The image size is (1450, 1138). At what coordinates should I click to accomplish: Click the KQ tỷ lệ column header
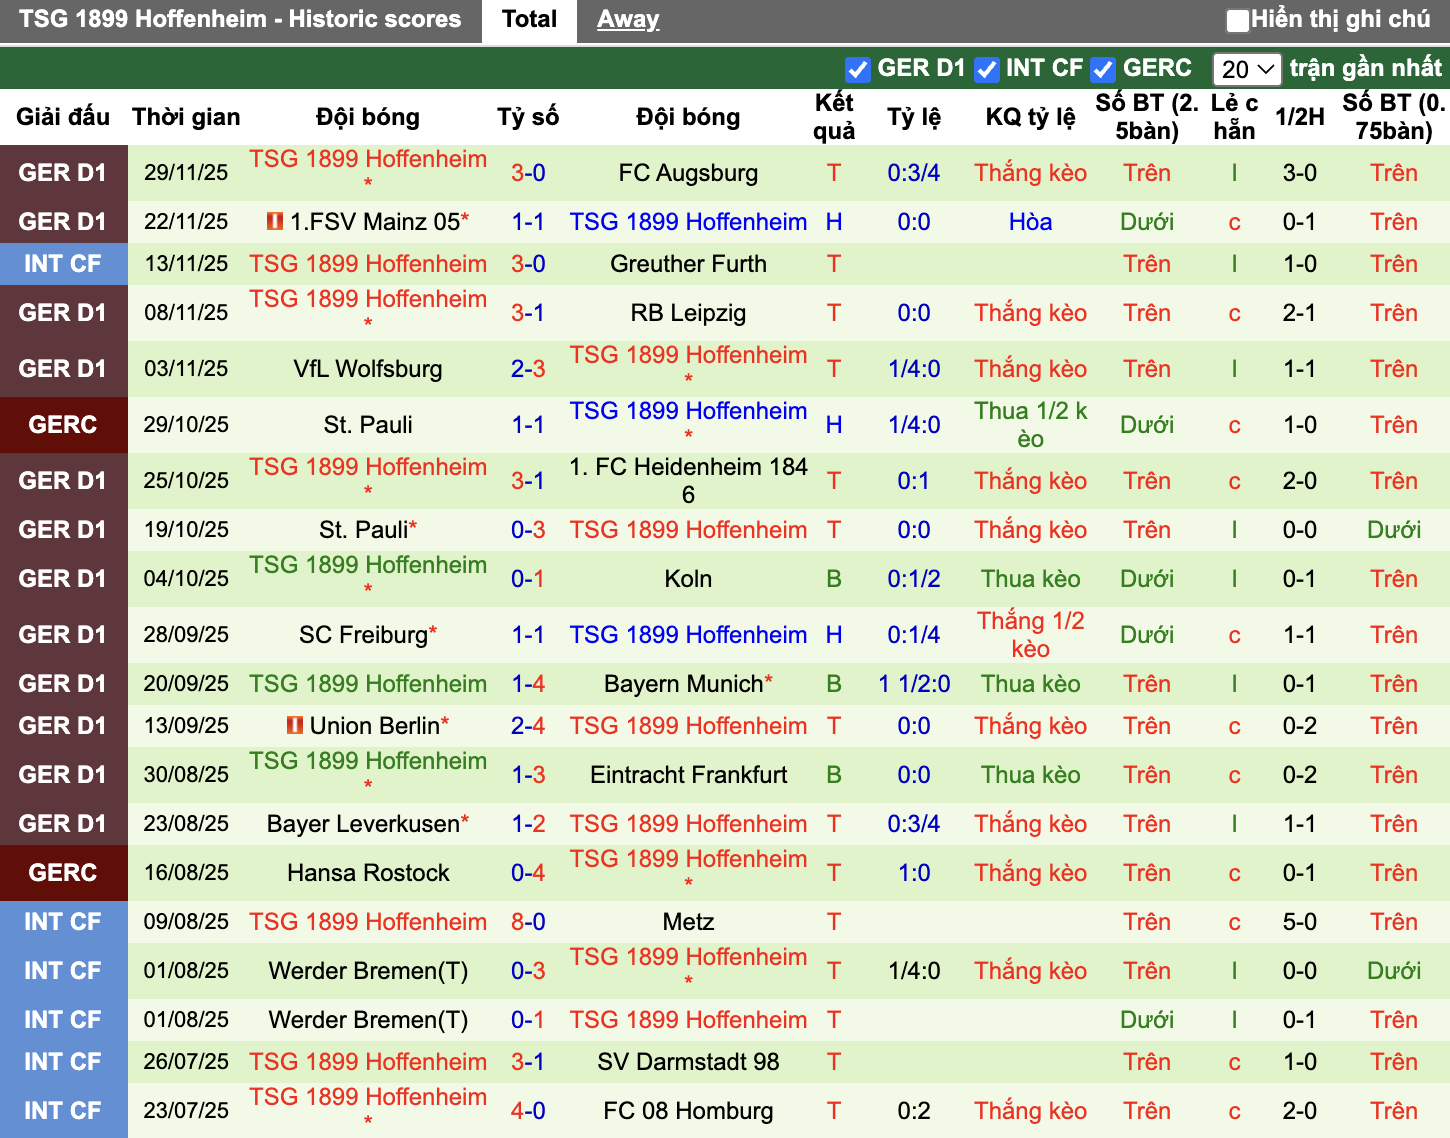click(x=1030, y=117)
